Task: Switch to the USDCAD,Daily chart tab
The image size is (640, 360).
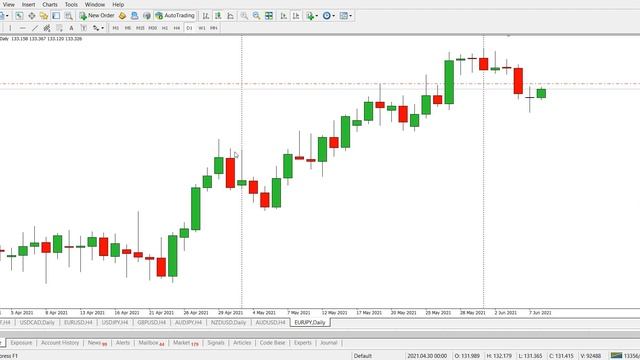Action: pyautogui.click(x=37, y=322)
